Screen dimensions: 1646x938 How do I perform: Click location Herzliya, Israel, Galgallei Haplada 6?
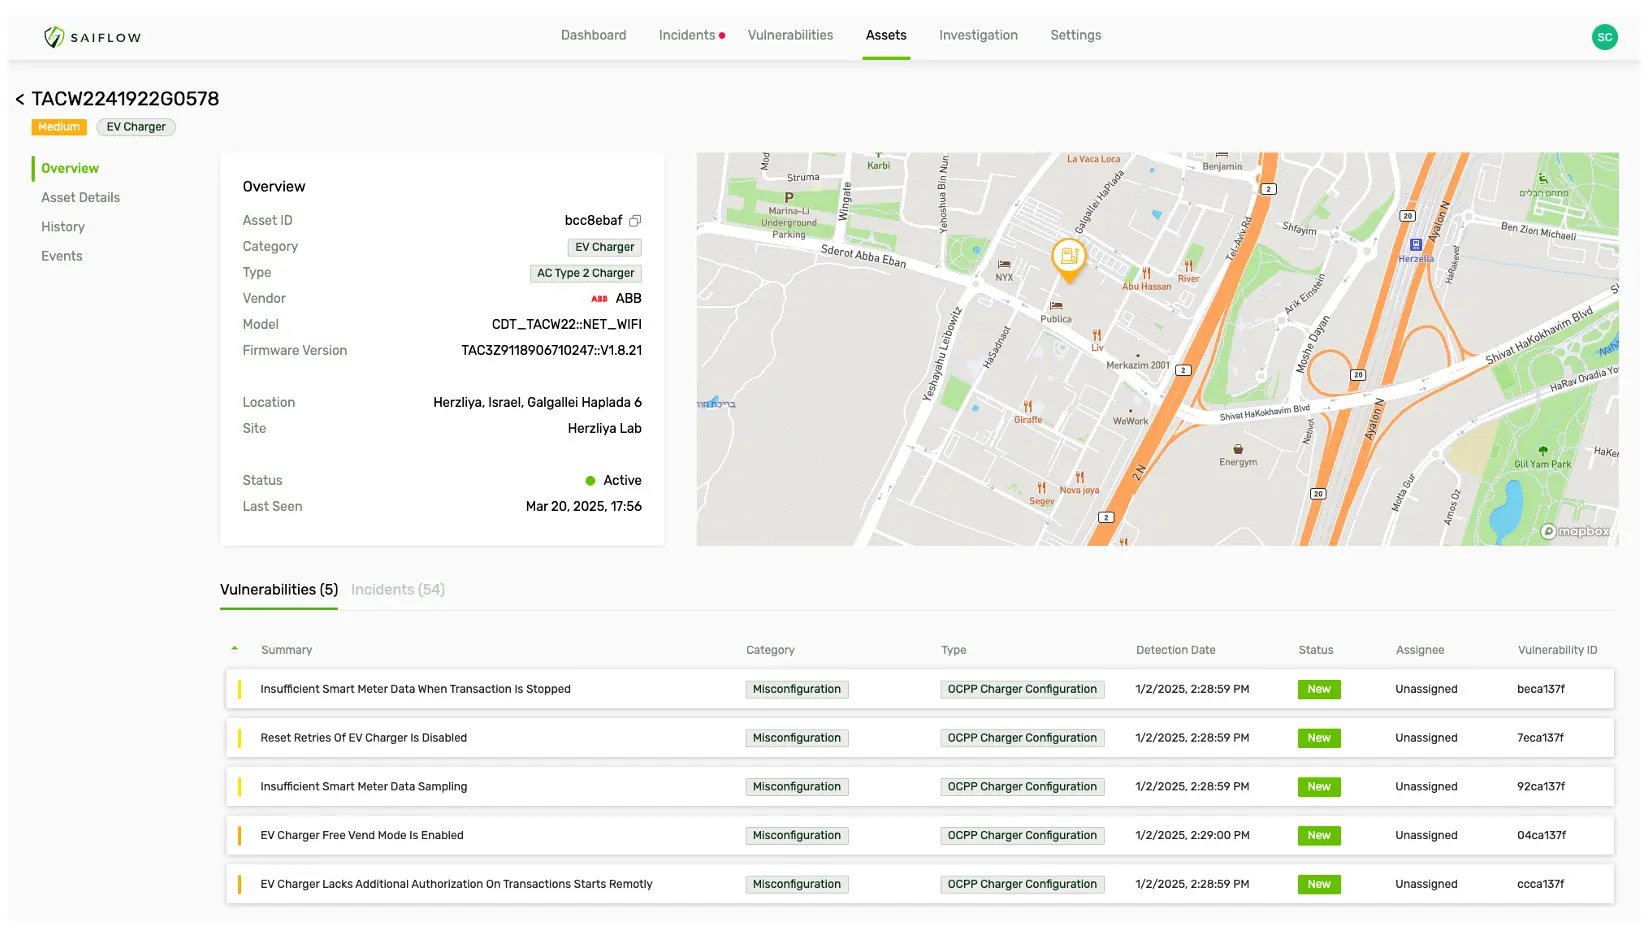pyautogui.click(x=537, y=403)
